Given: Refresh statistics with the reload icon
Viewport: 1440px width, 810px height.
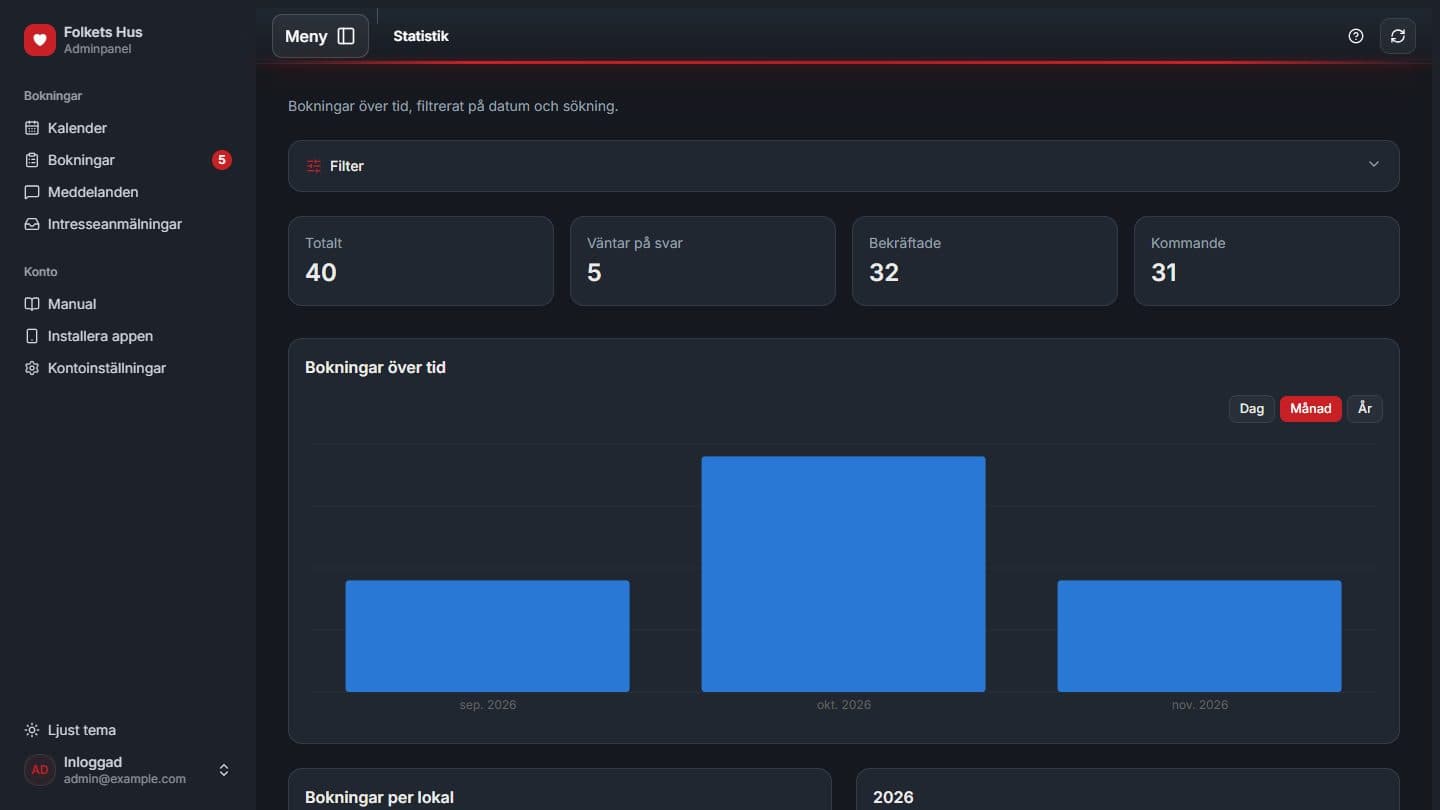Looking at the screenshot, I should click(x=1398, y=36).
